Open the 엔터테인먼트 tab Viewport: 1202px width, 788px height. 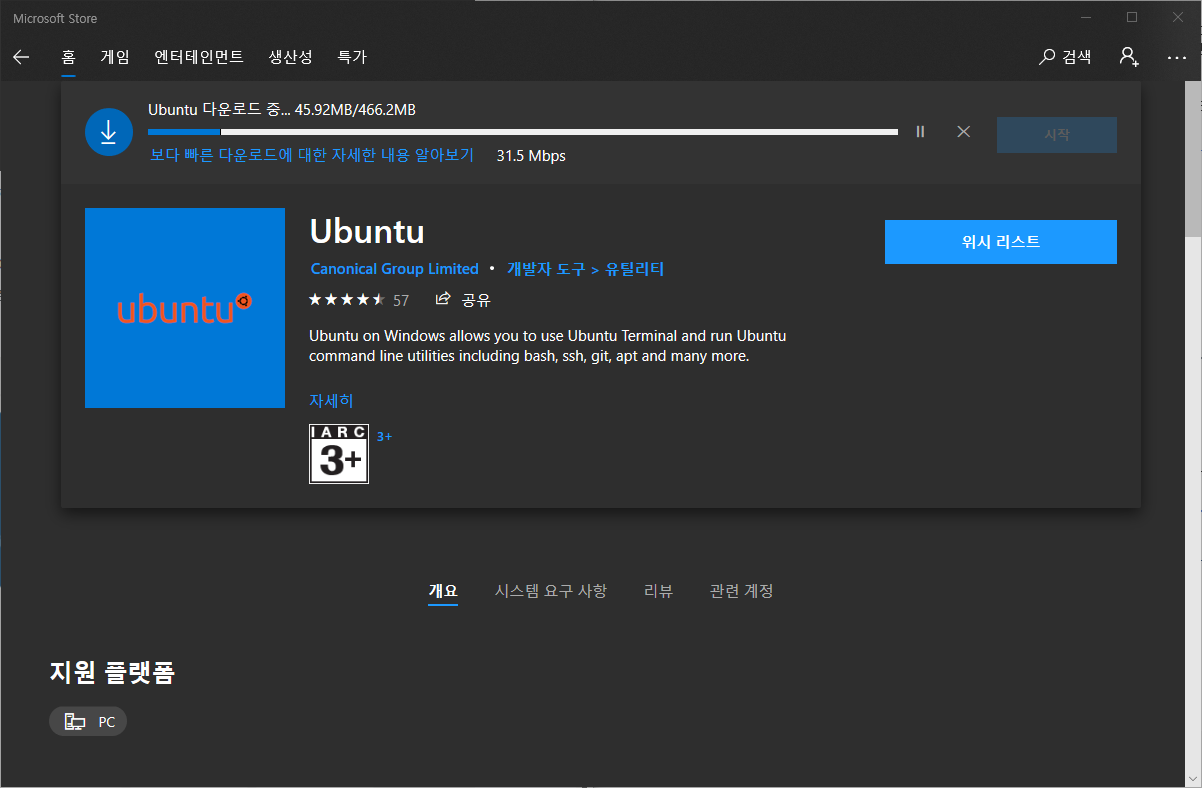199,57
